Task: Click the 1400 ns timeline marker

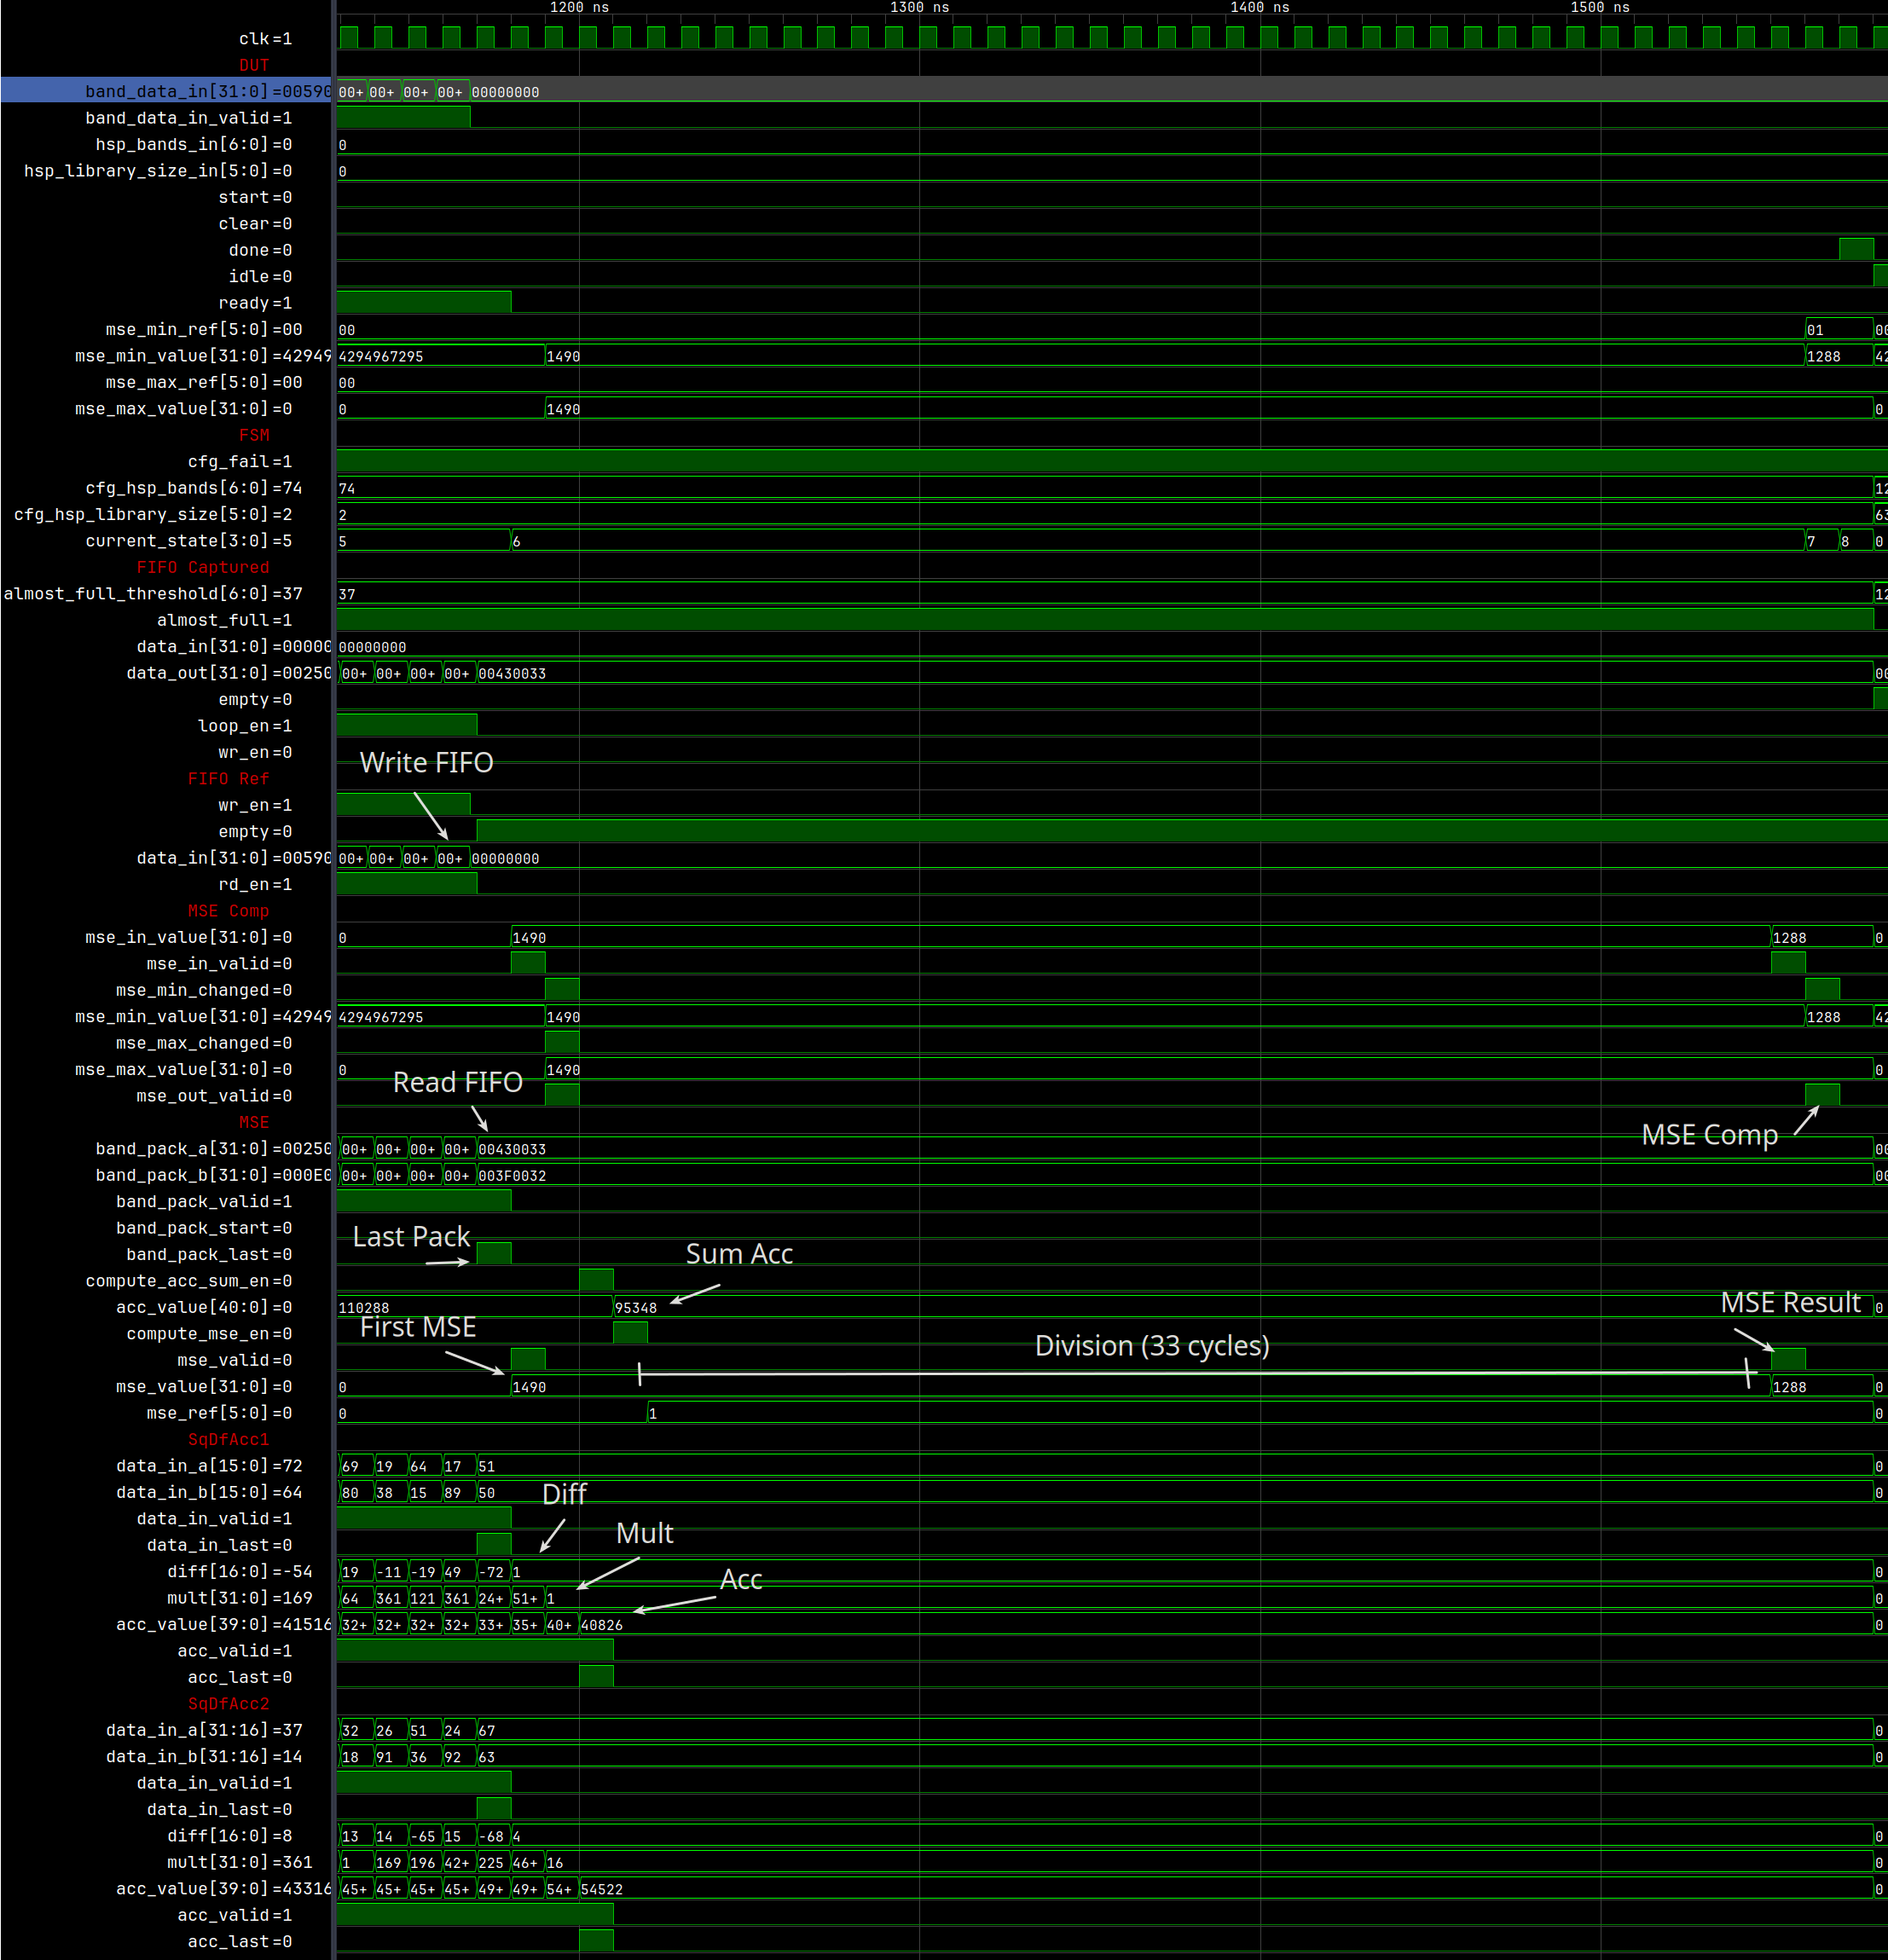Action: (1260, 7)
